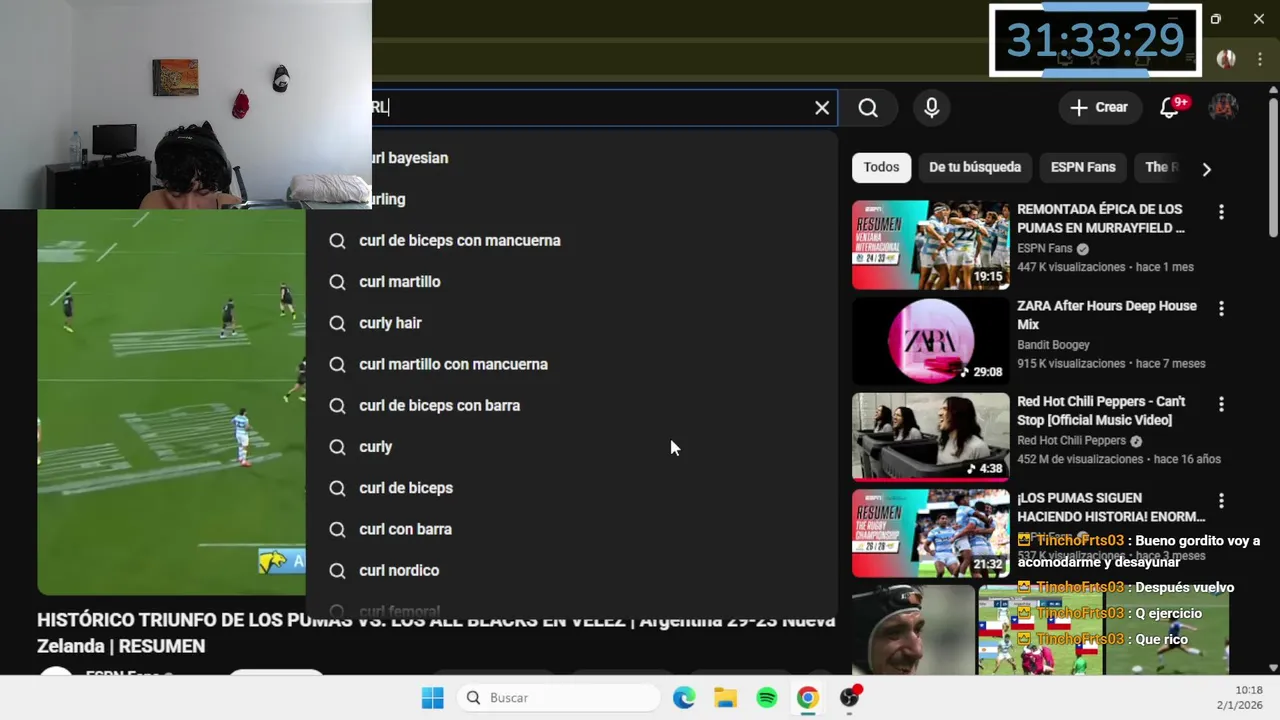Select the 'Todos' filter chip
This screenshot has width=1280, height=720.
point(881,167)
